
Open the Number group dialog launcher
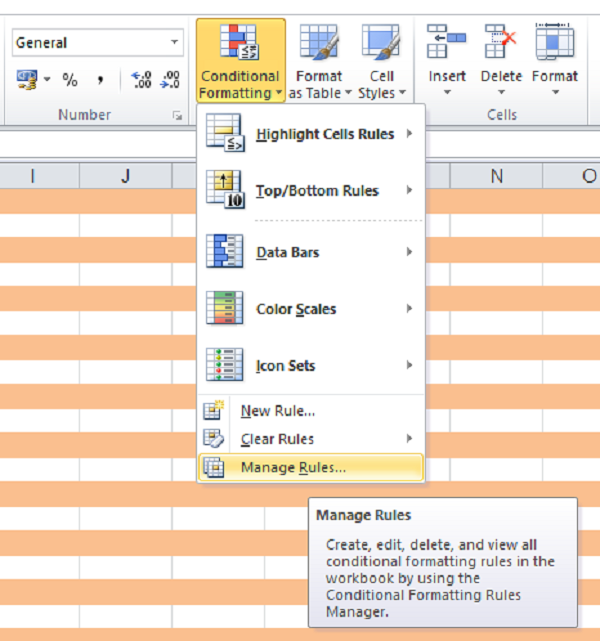[177, 116]
